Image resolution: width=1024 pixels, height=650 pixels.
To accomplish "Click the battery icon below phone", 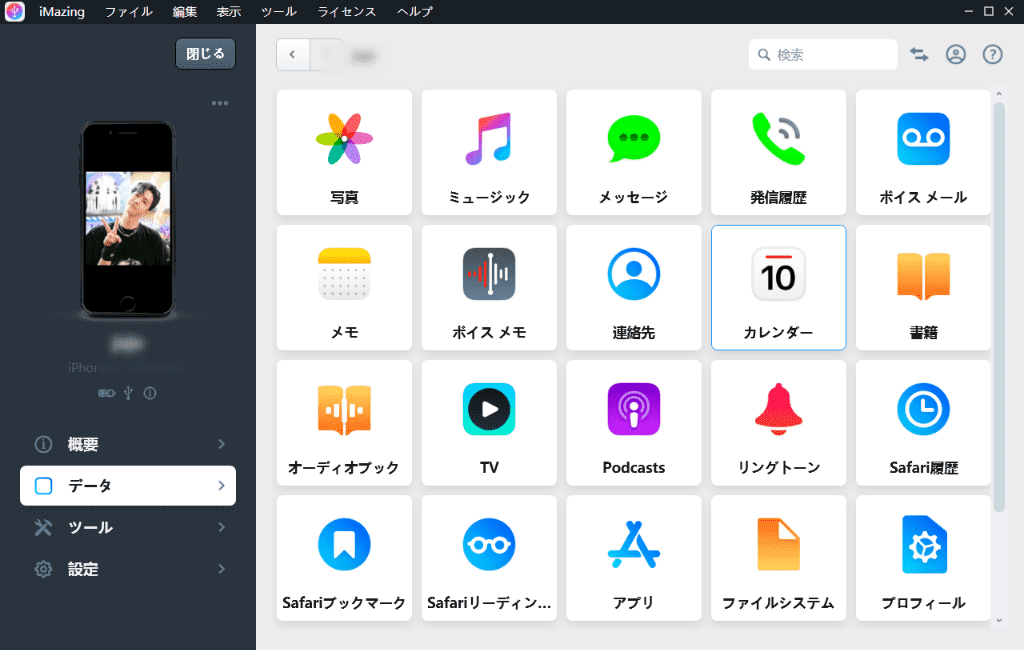I will tap(106, 393).
